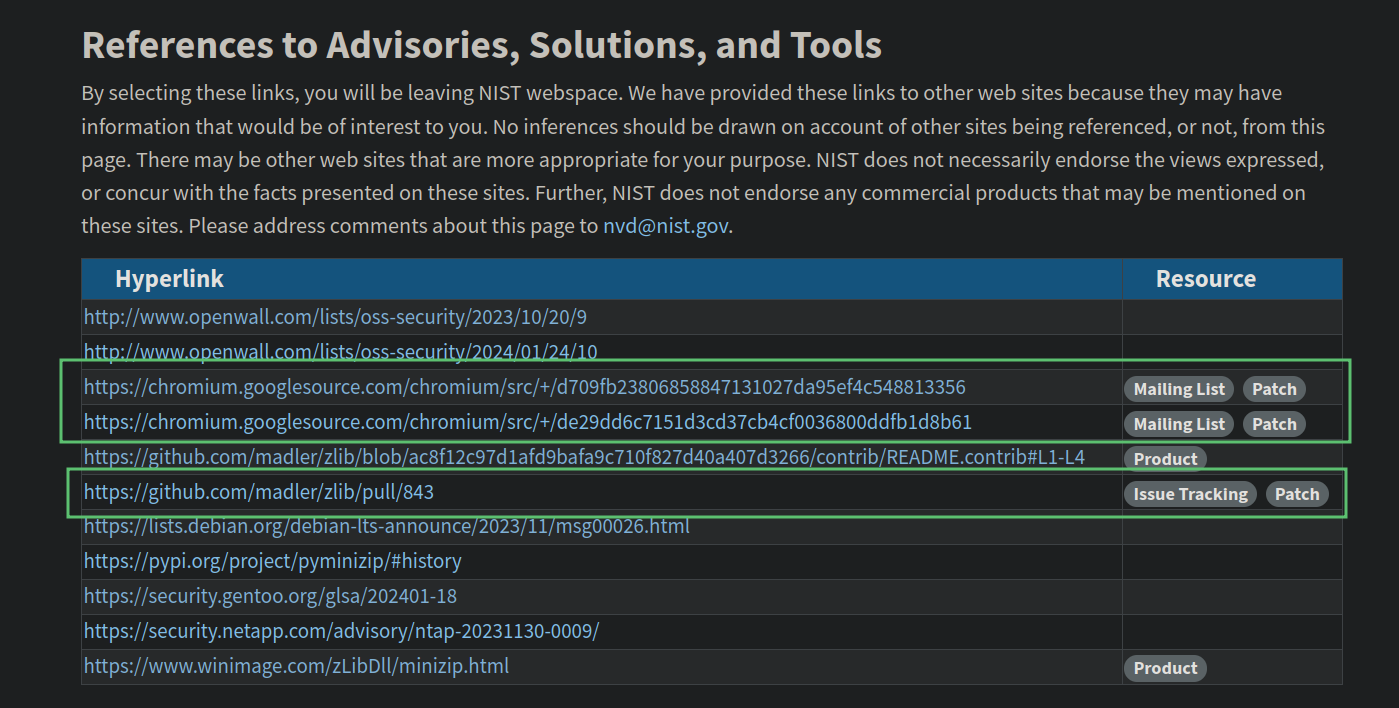Open the openwall oss-security 2023/10/20/9 link

(x=335, y=317)
